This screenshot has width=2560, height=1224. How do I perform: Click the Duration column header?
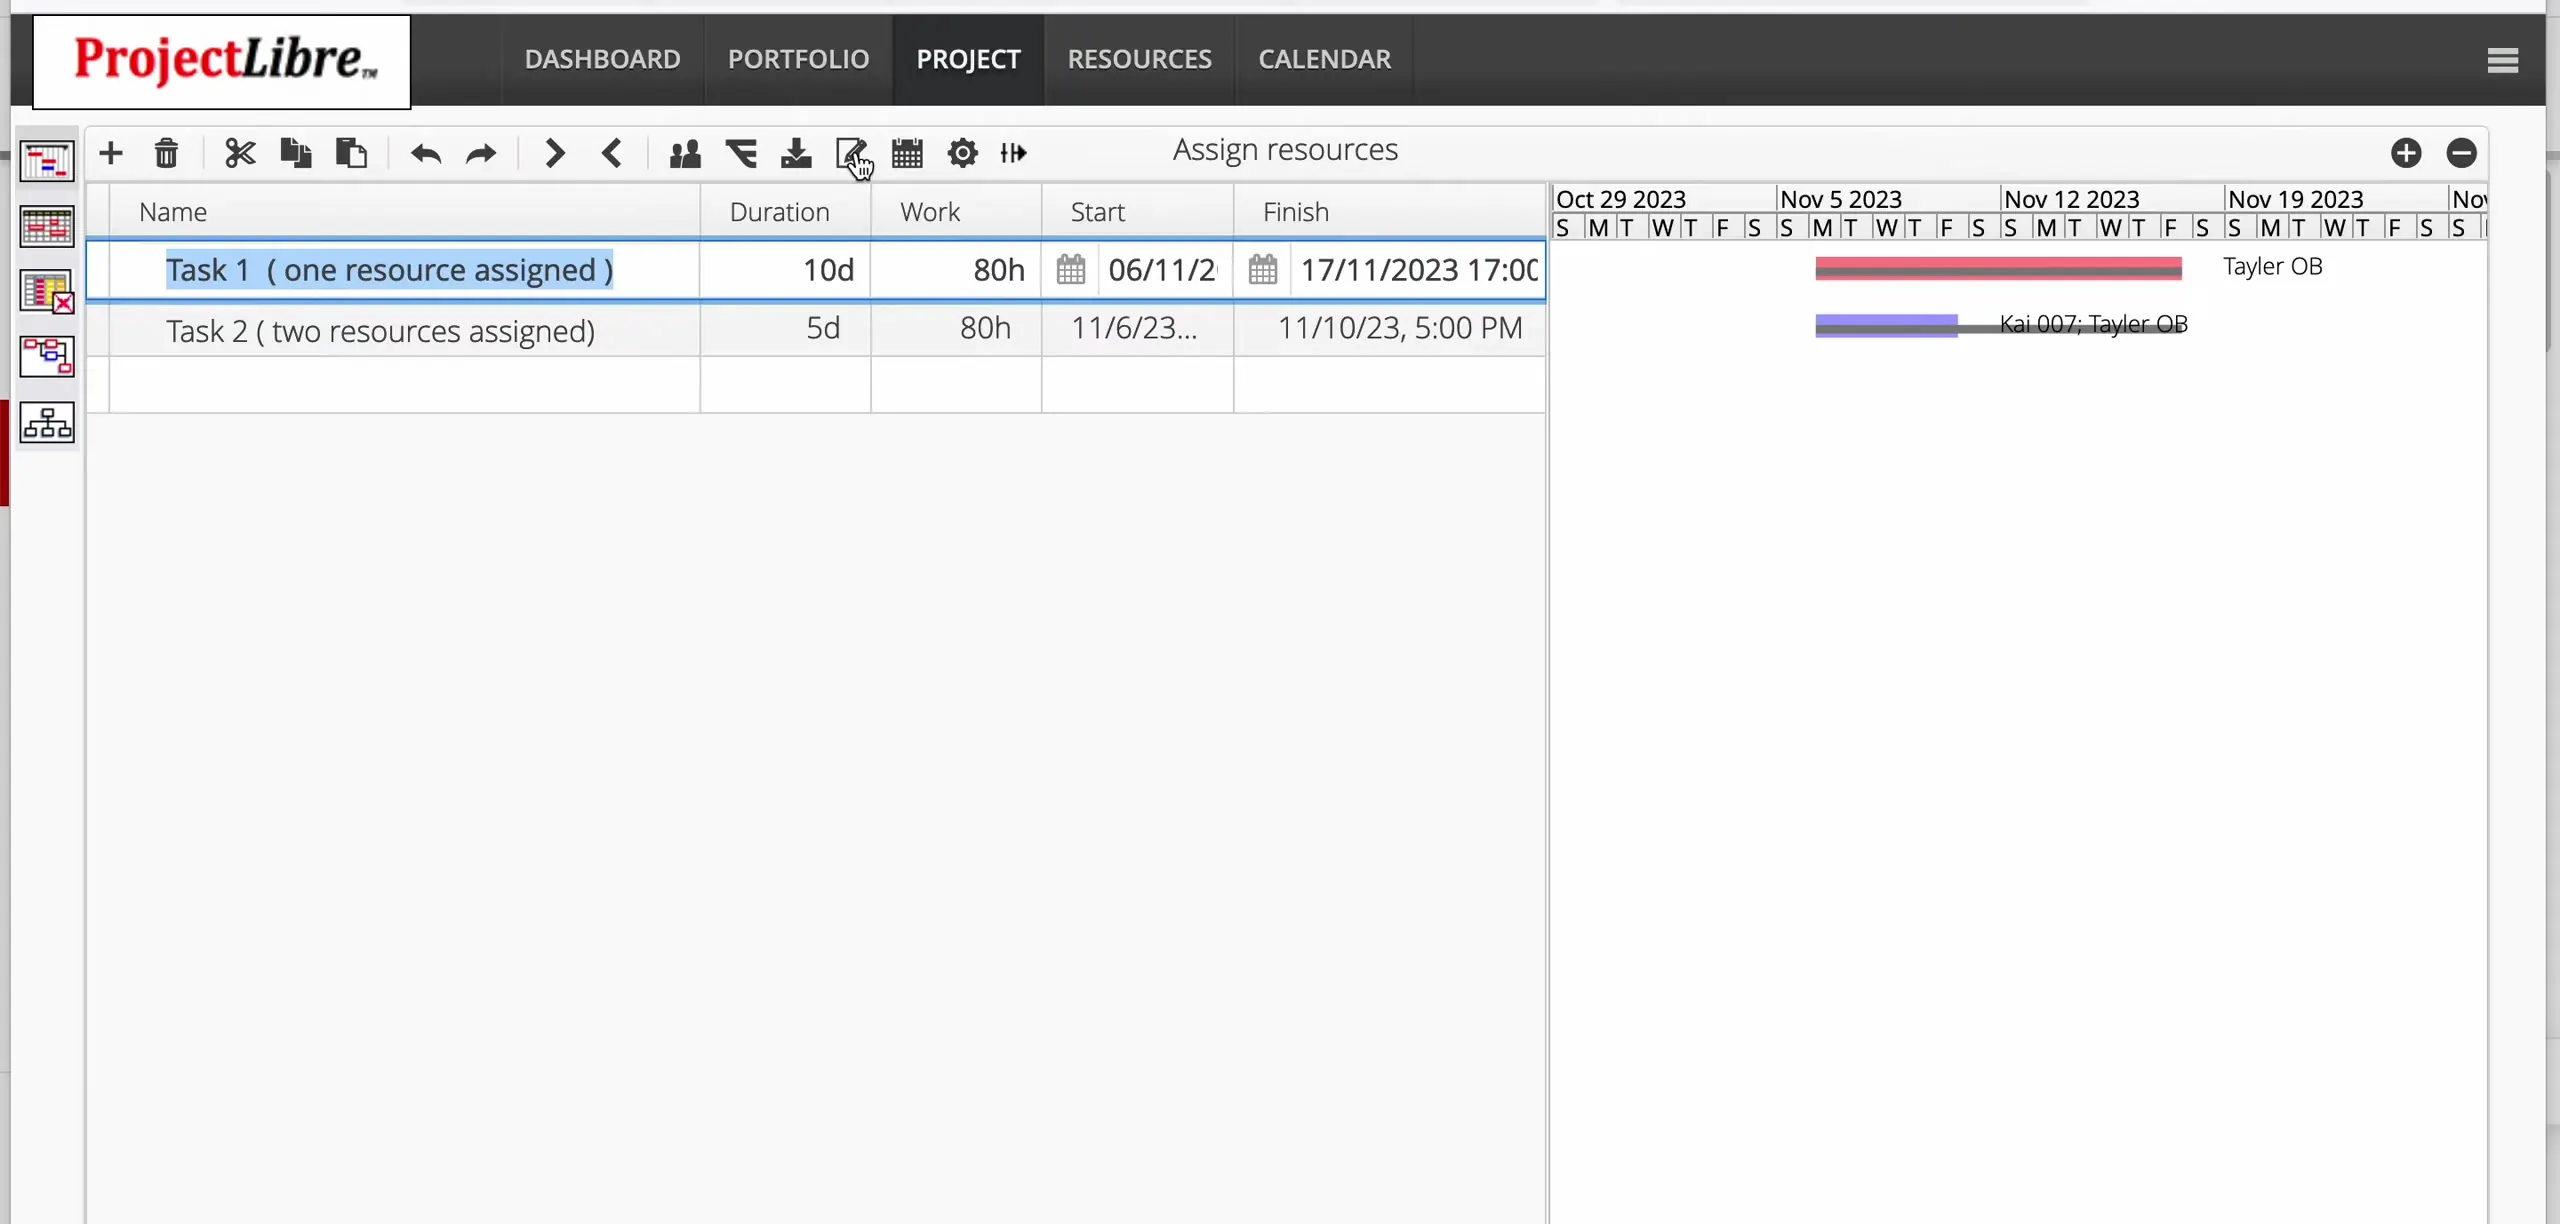(x=785, y=212)
